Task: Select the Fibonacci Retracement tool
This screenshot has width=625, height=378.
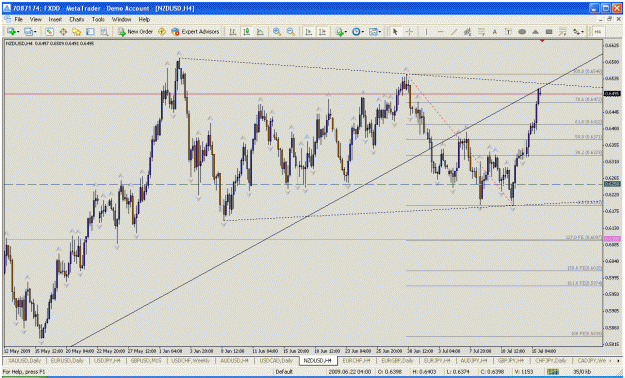Action: click(x=481, y=32)
